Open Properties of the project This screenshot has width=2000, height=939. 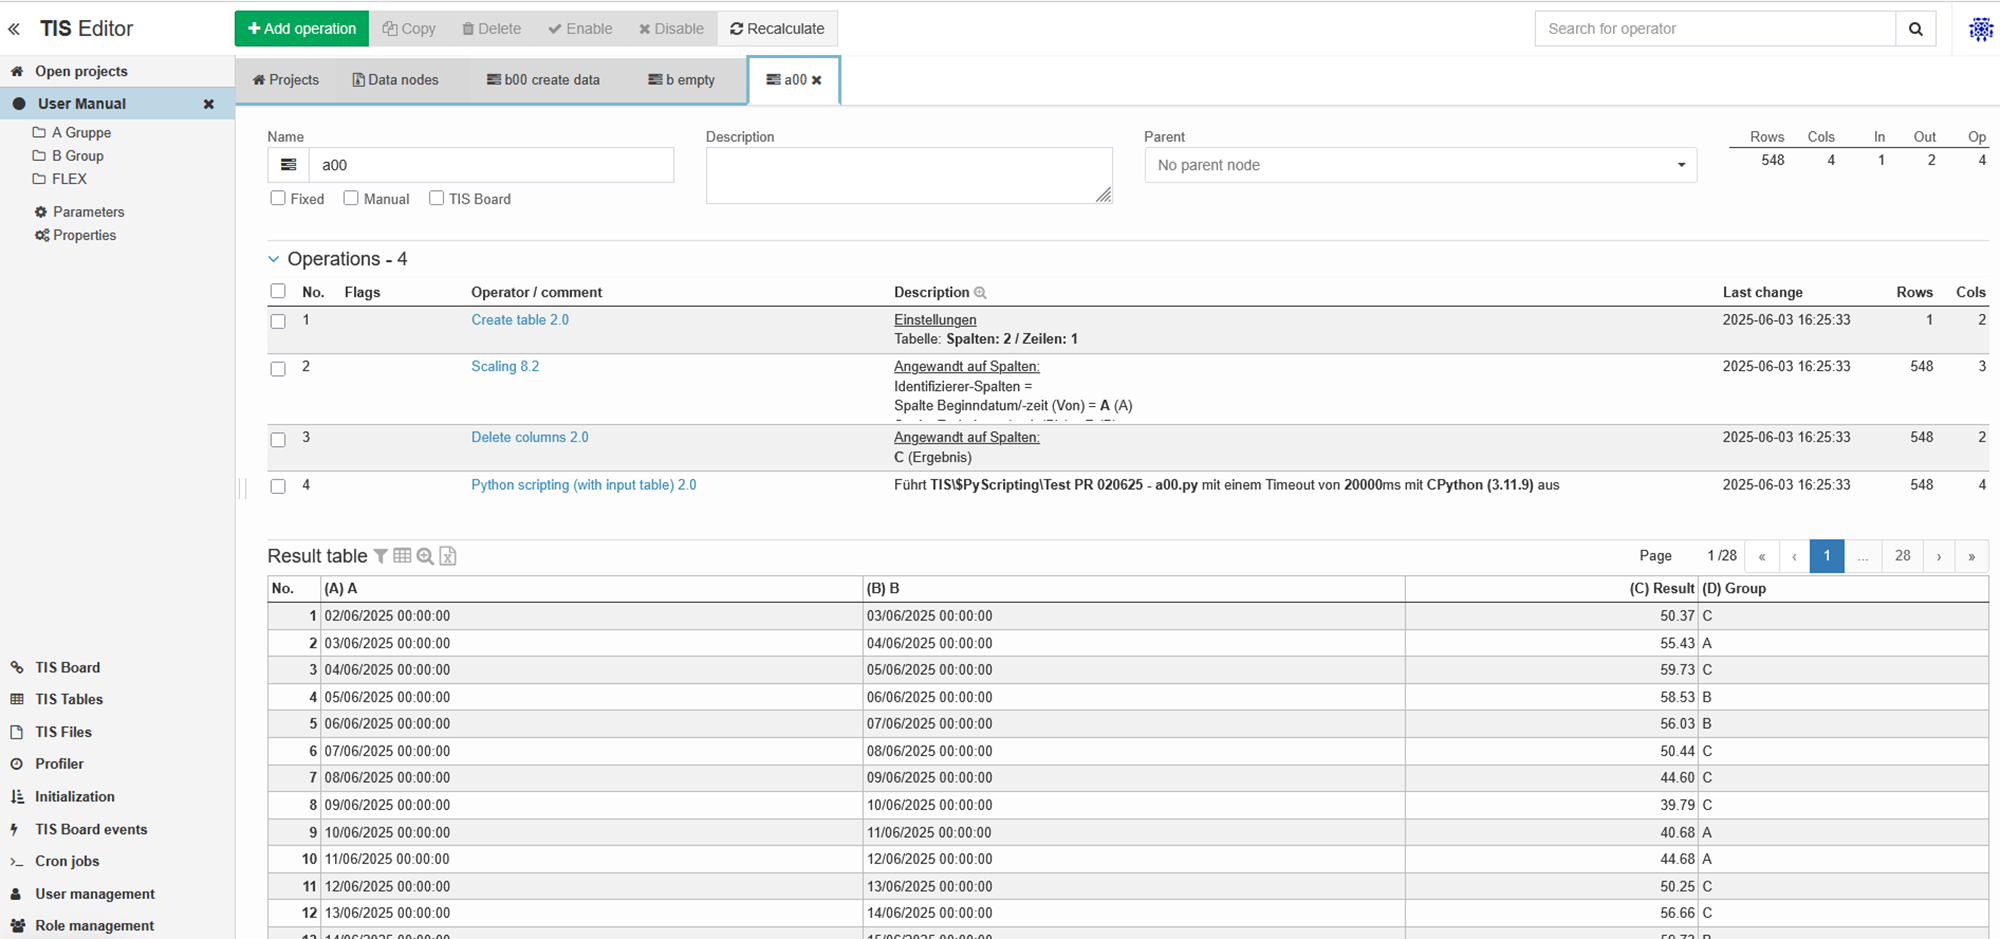pyautogui.click(x=84, y=235)
